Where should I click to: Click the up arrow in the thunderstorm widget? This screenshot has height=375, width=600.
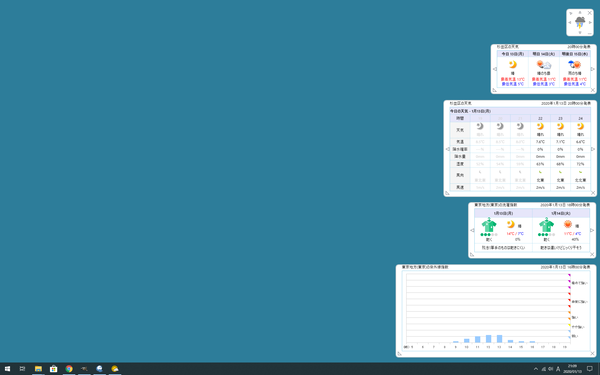(580, 12)
